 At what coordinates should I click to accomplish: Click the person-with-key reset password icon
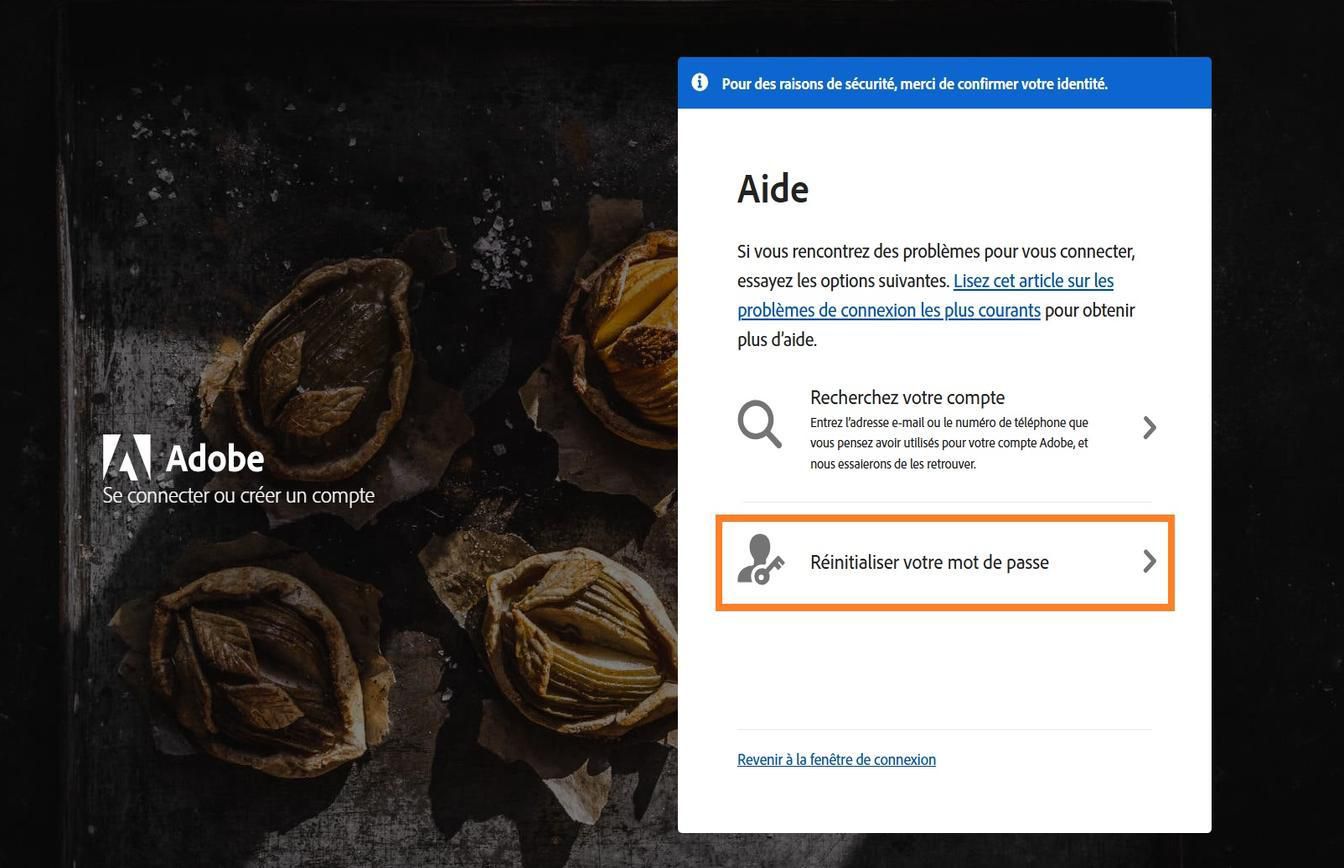point(761,562)
